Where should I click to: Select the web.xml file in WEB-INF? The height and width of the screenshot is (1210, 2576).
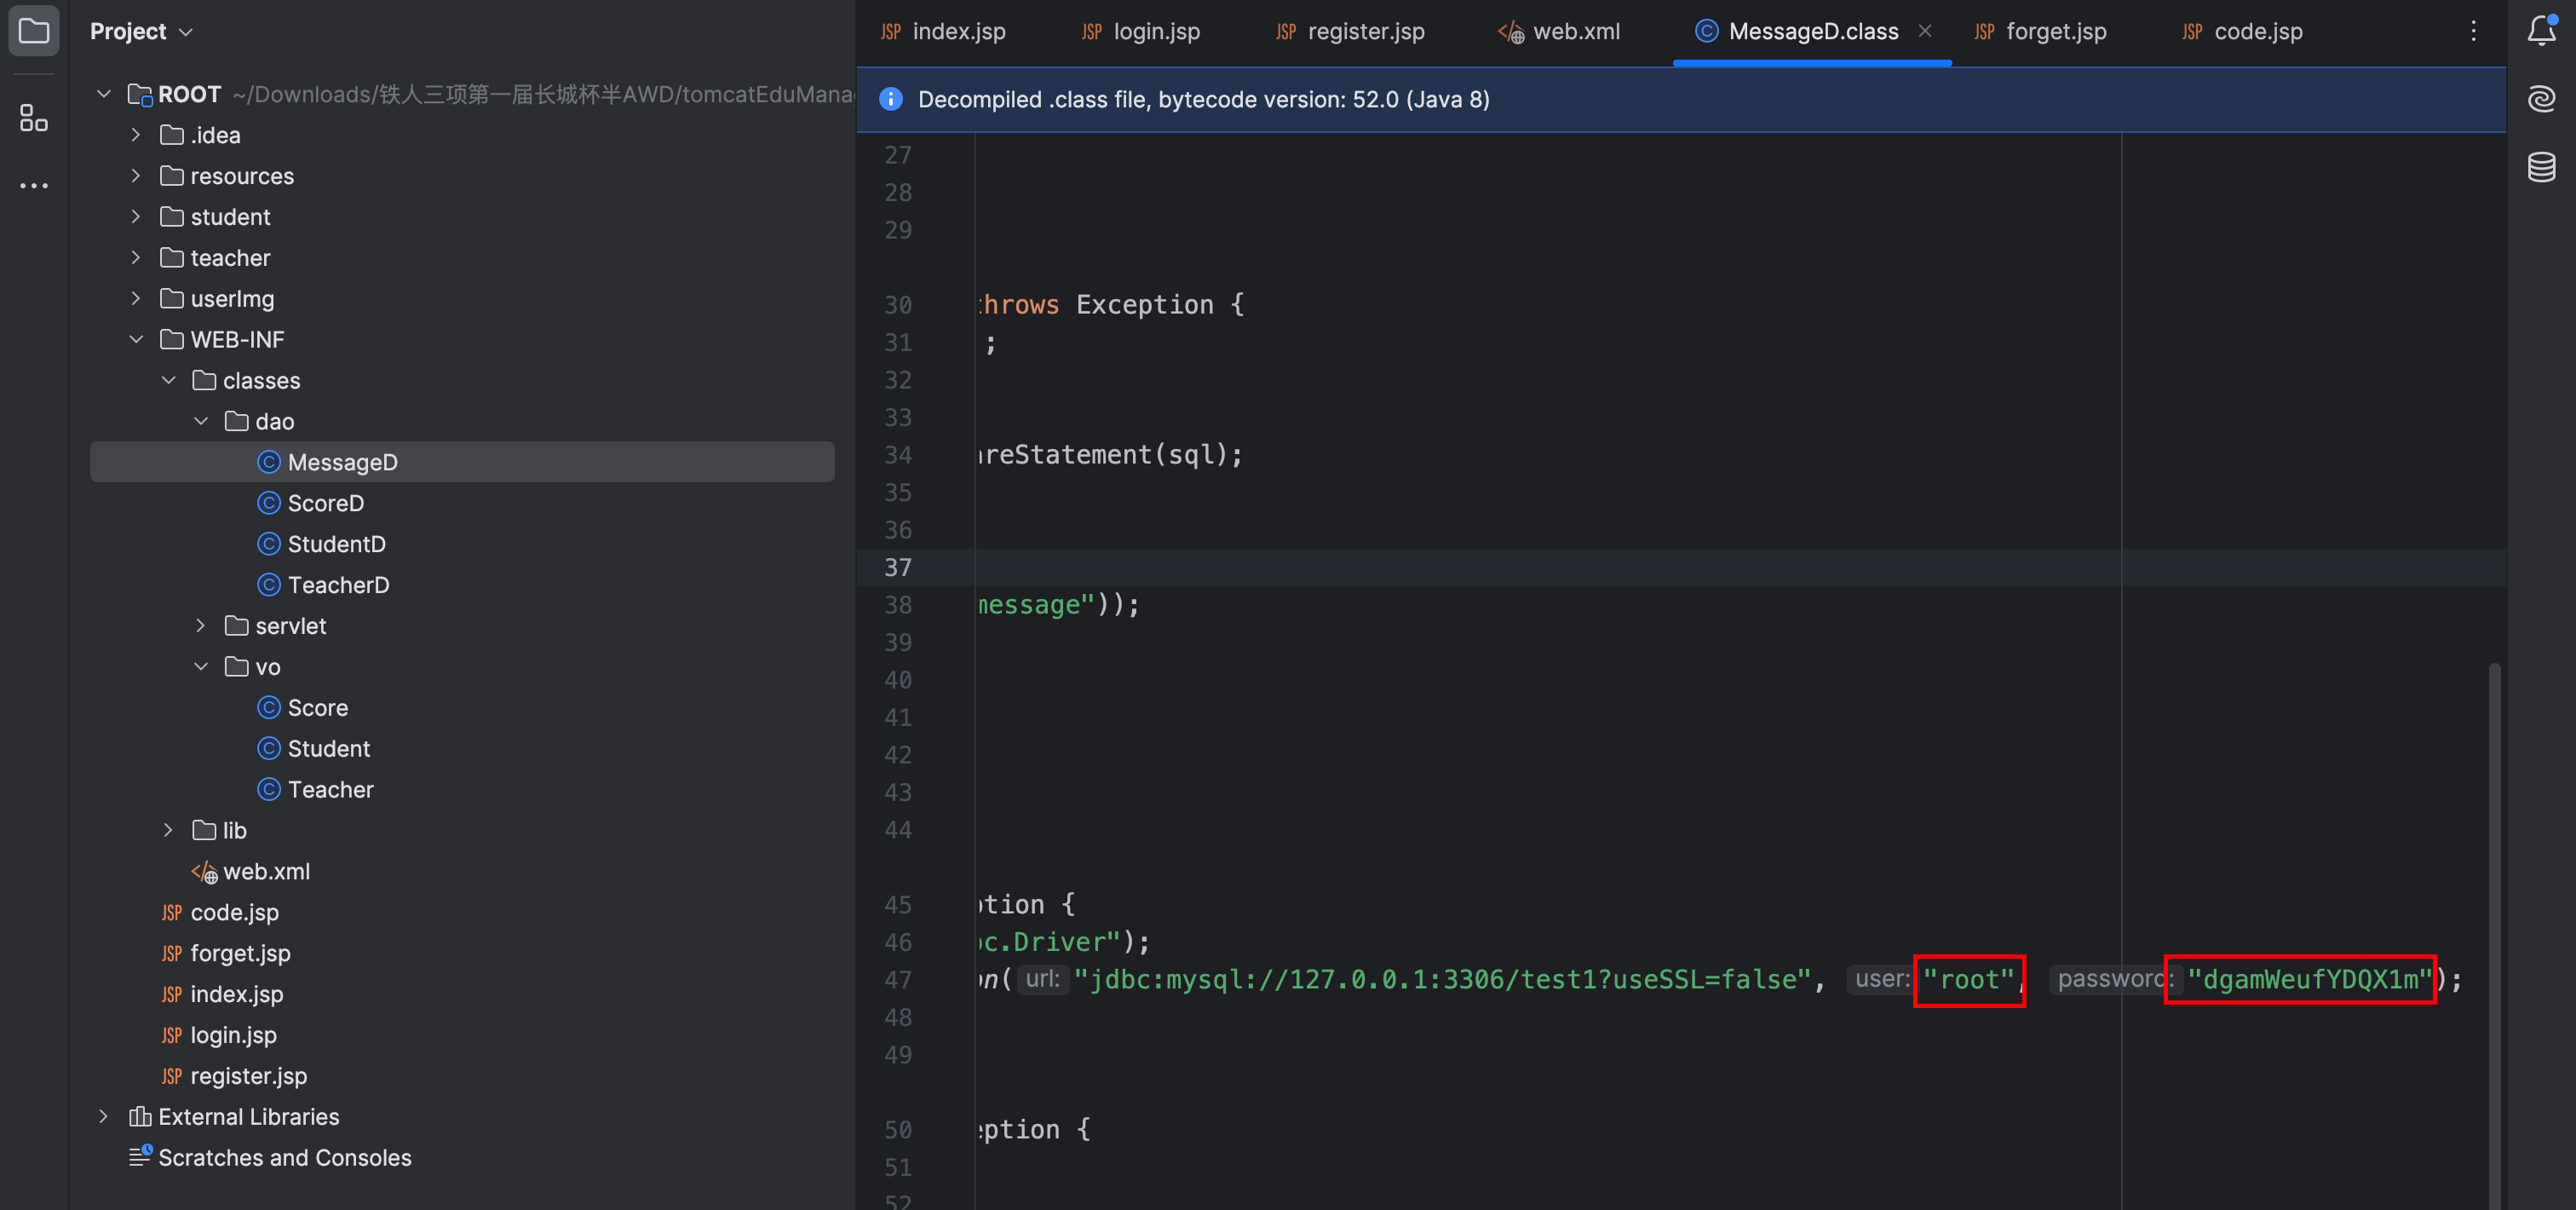tap(266, 870)
